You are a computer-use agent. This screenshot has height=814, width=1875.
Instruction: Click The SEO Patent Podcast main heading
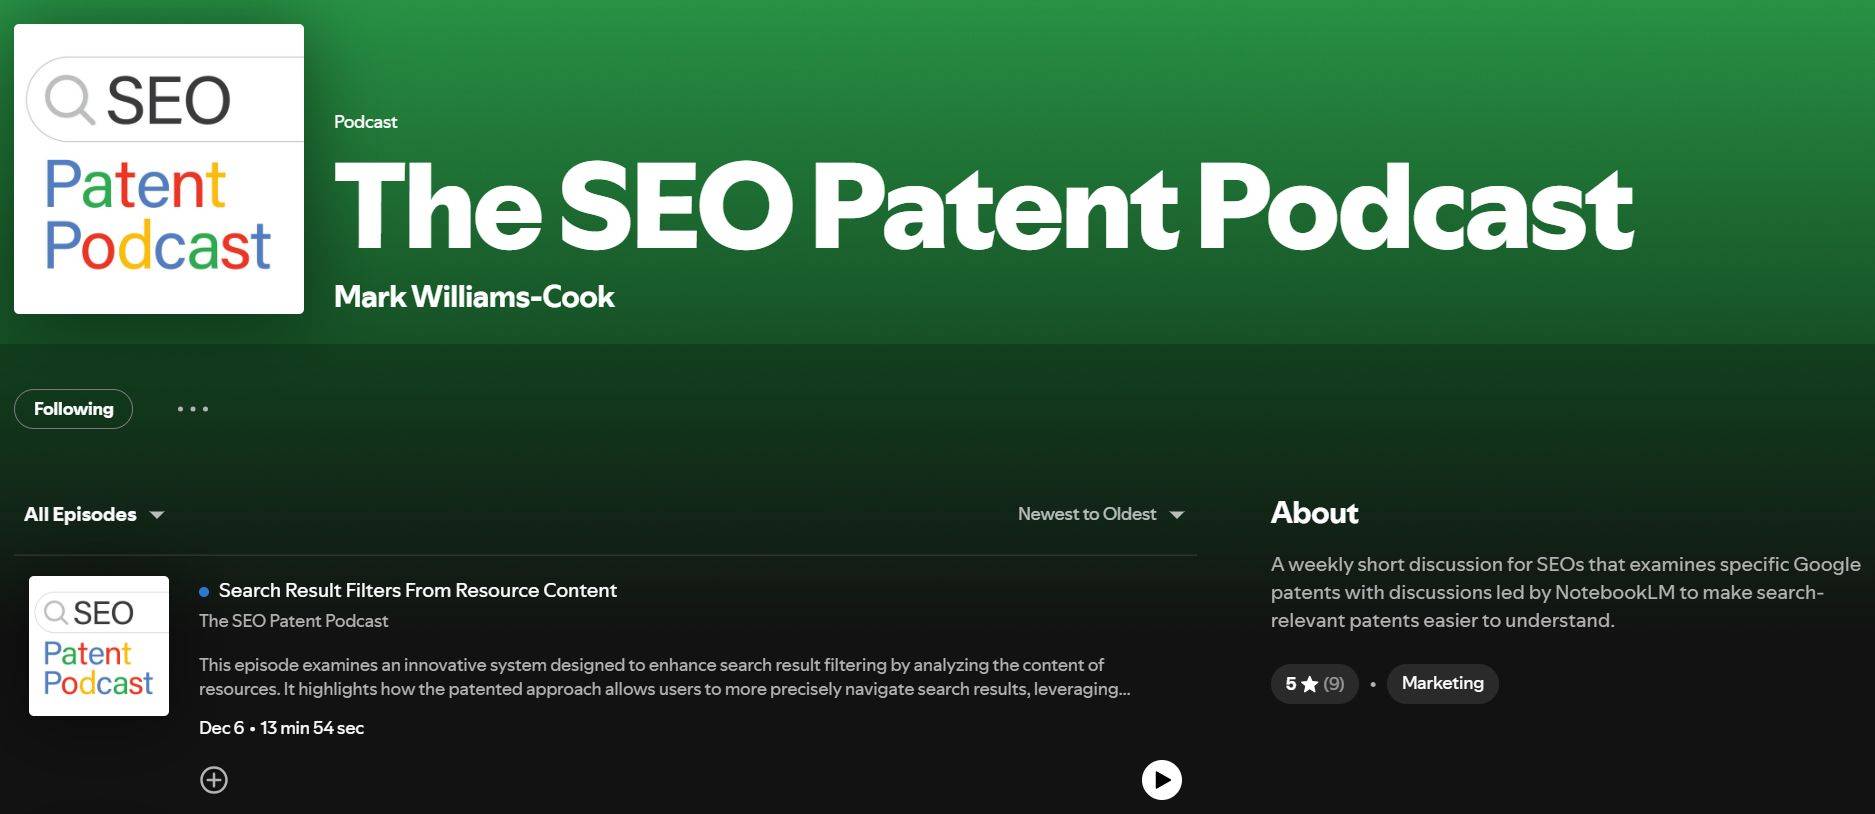pyautogui.click(x=984, y=207)
